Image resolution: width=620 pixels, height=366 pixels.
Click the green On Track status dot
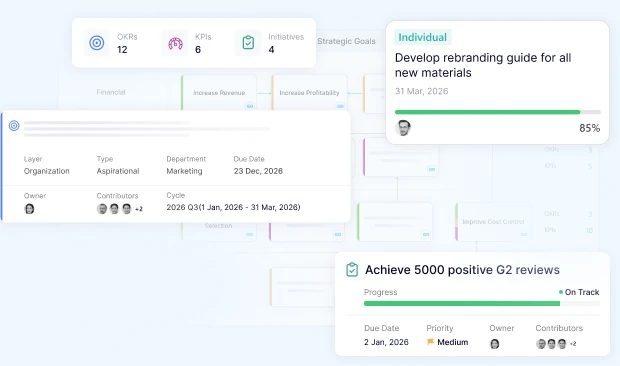[x=561, y=292]
